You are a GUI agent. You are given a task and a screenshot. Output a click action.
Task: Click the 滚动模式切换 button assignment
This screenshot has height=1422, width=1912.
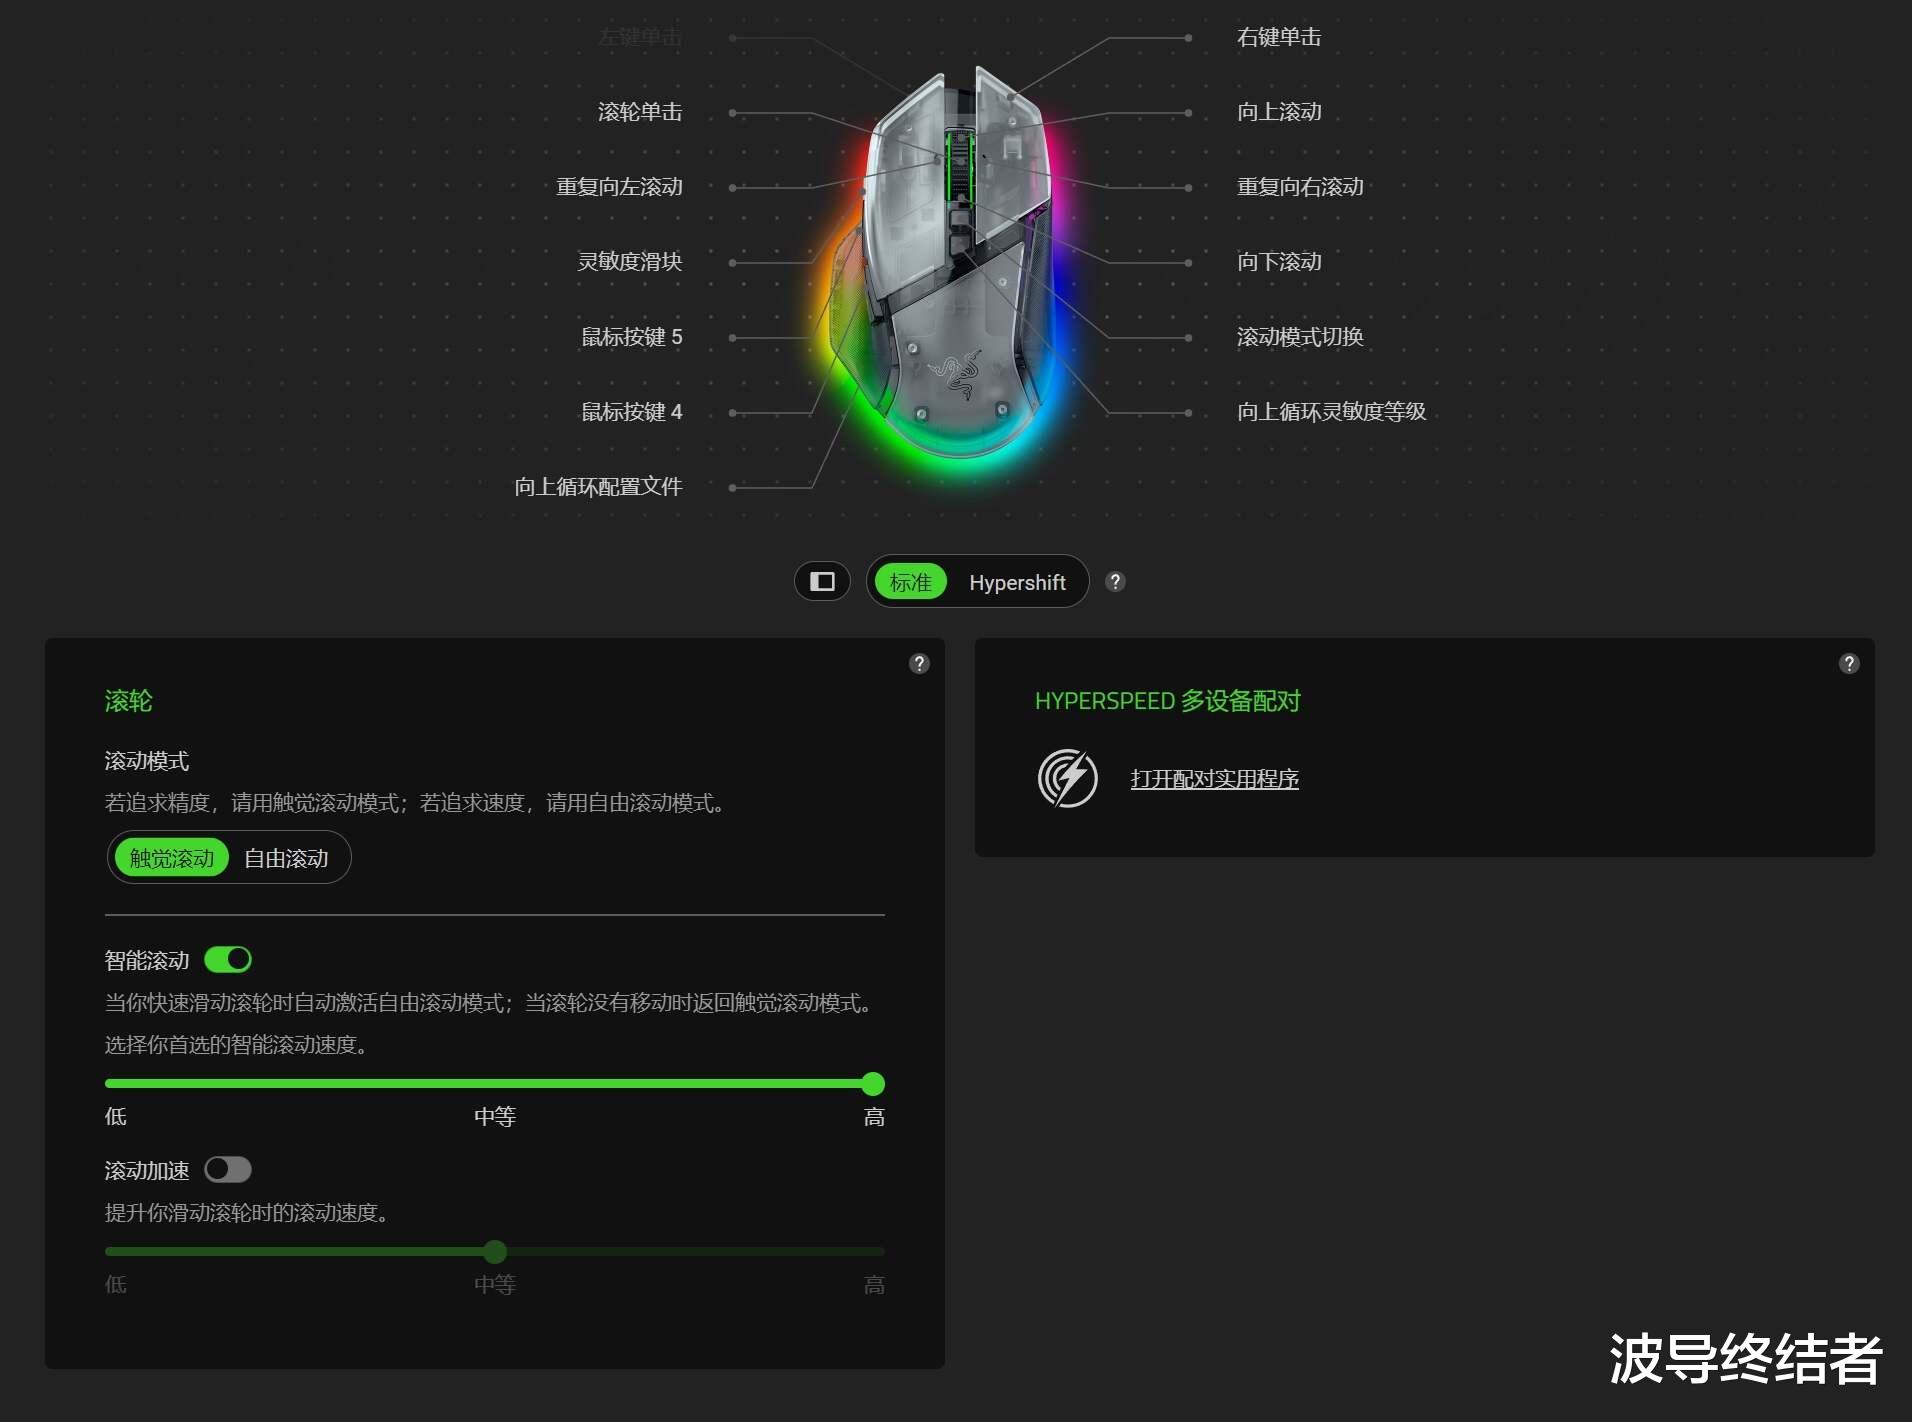[1300, 337]
